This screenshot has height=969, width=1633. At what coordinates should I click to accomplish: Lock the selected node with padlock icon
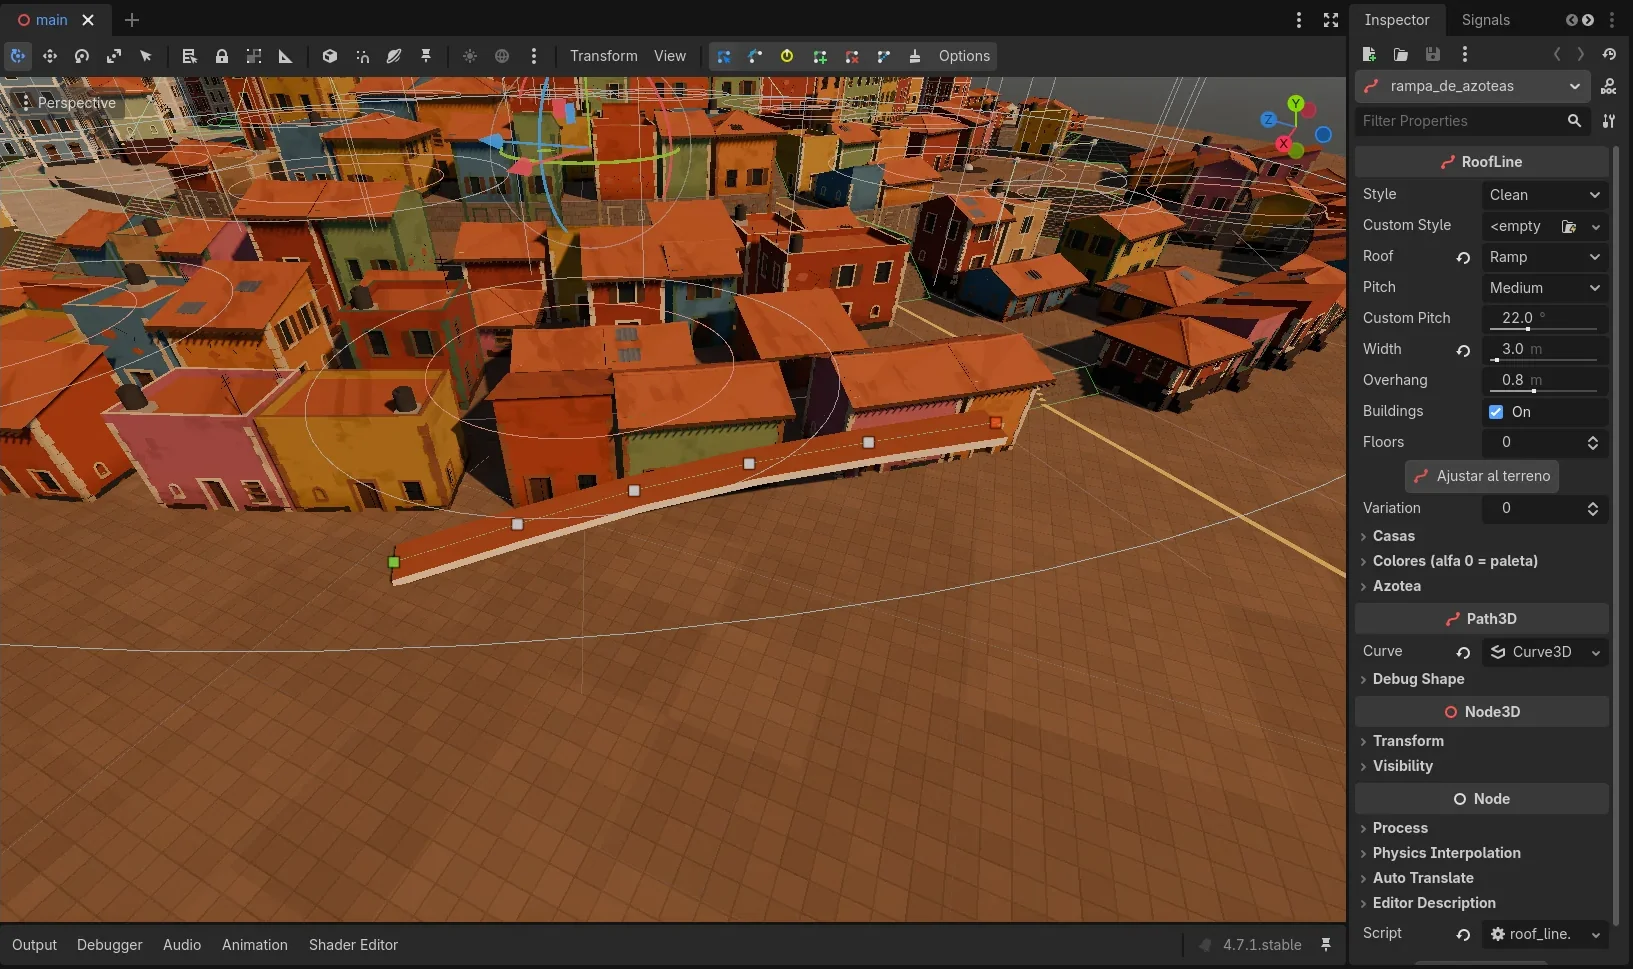pos(222,56)
